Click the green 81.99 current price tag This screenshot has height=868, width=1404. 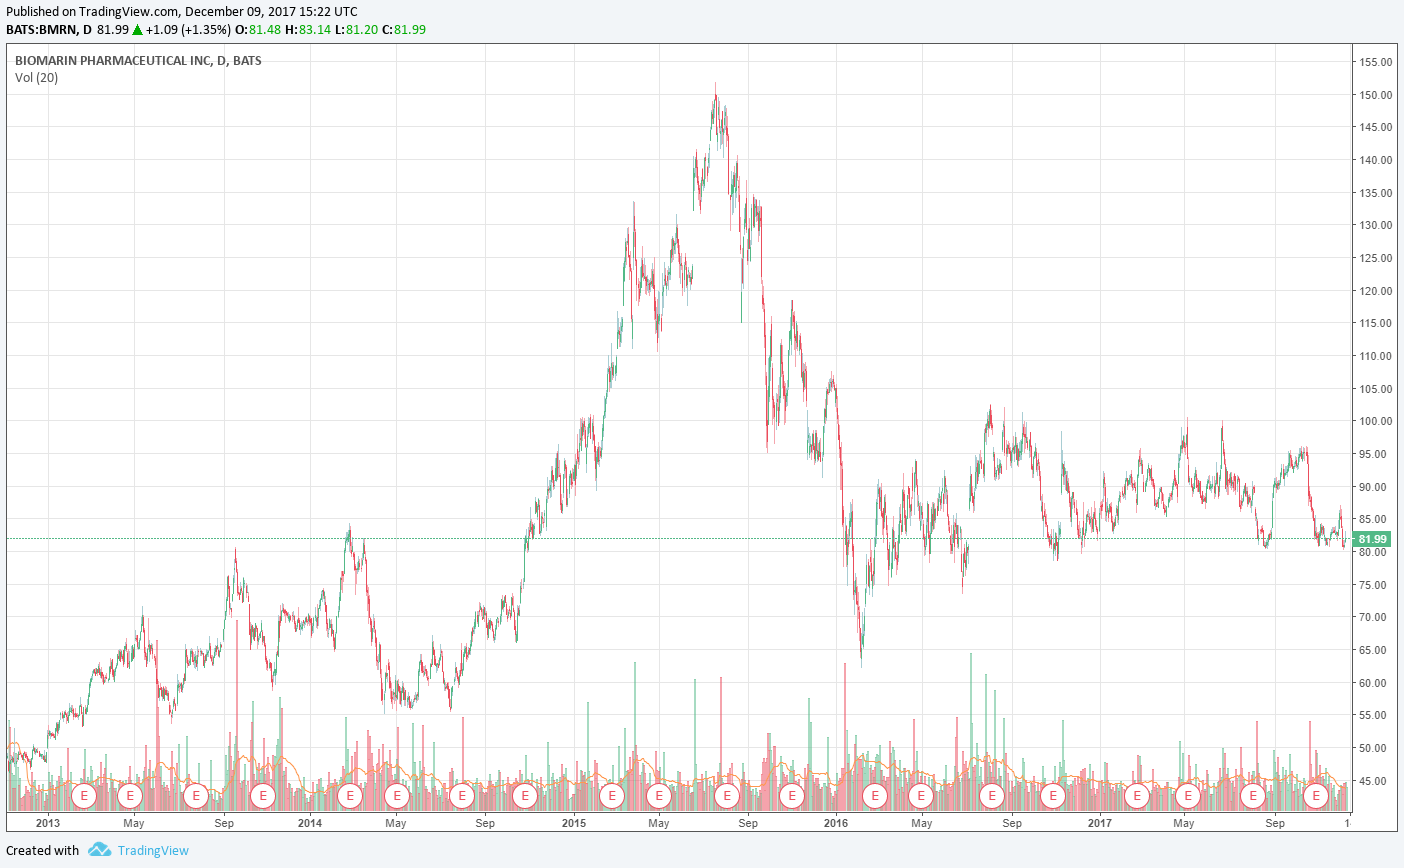pos(1371,539)
